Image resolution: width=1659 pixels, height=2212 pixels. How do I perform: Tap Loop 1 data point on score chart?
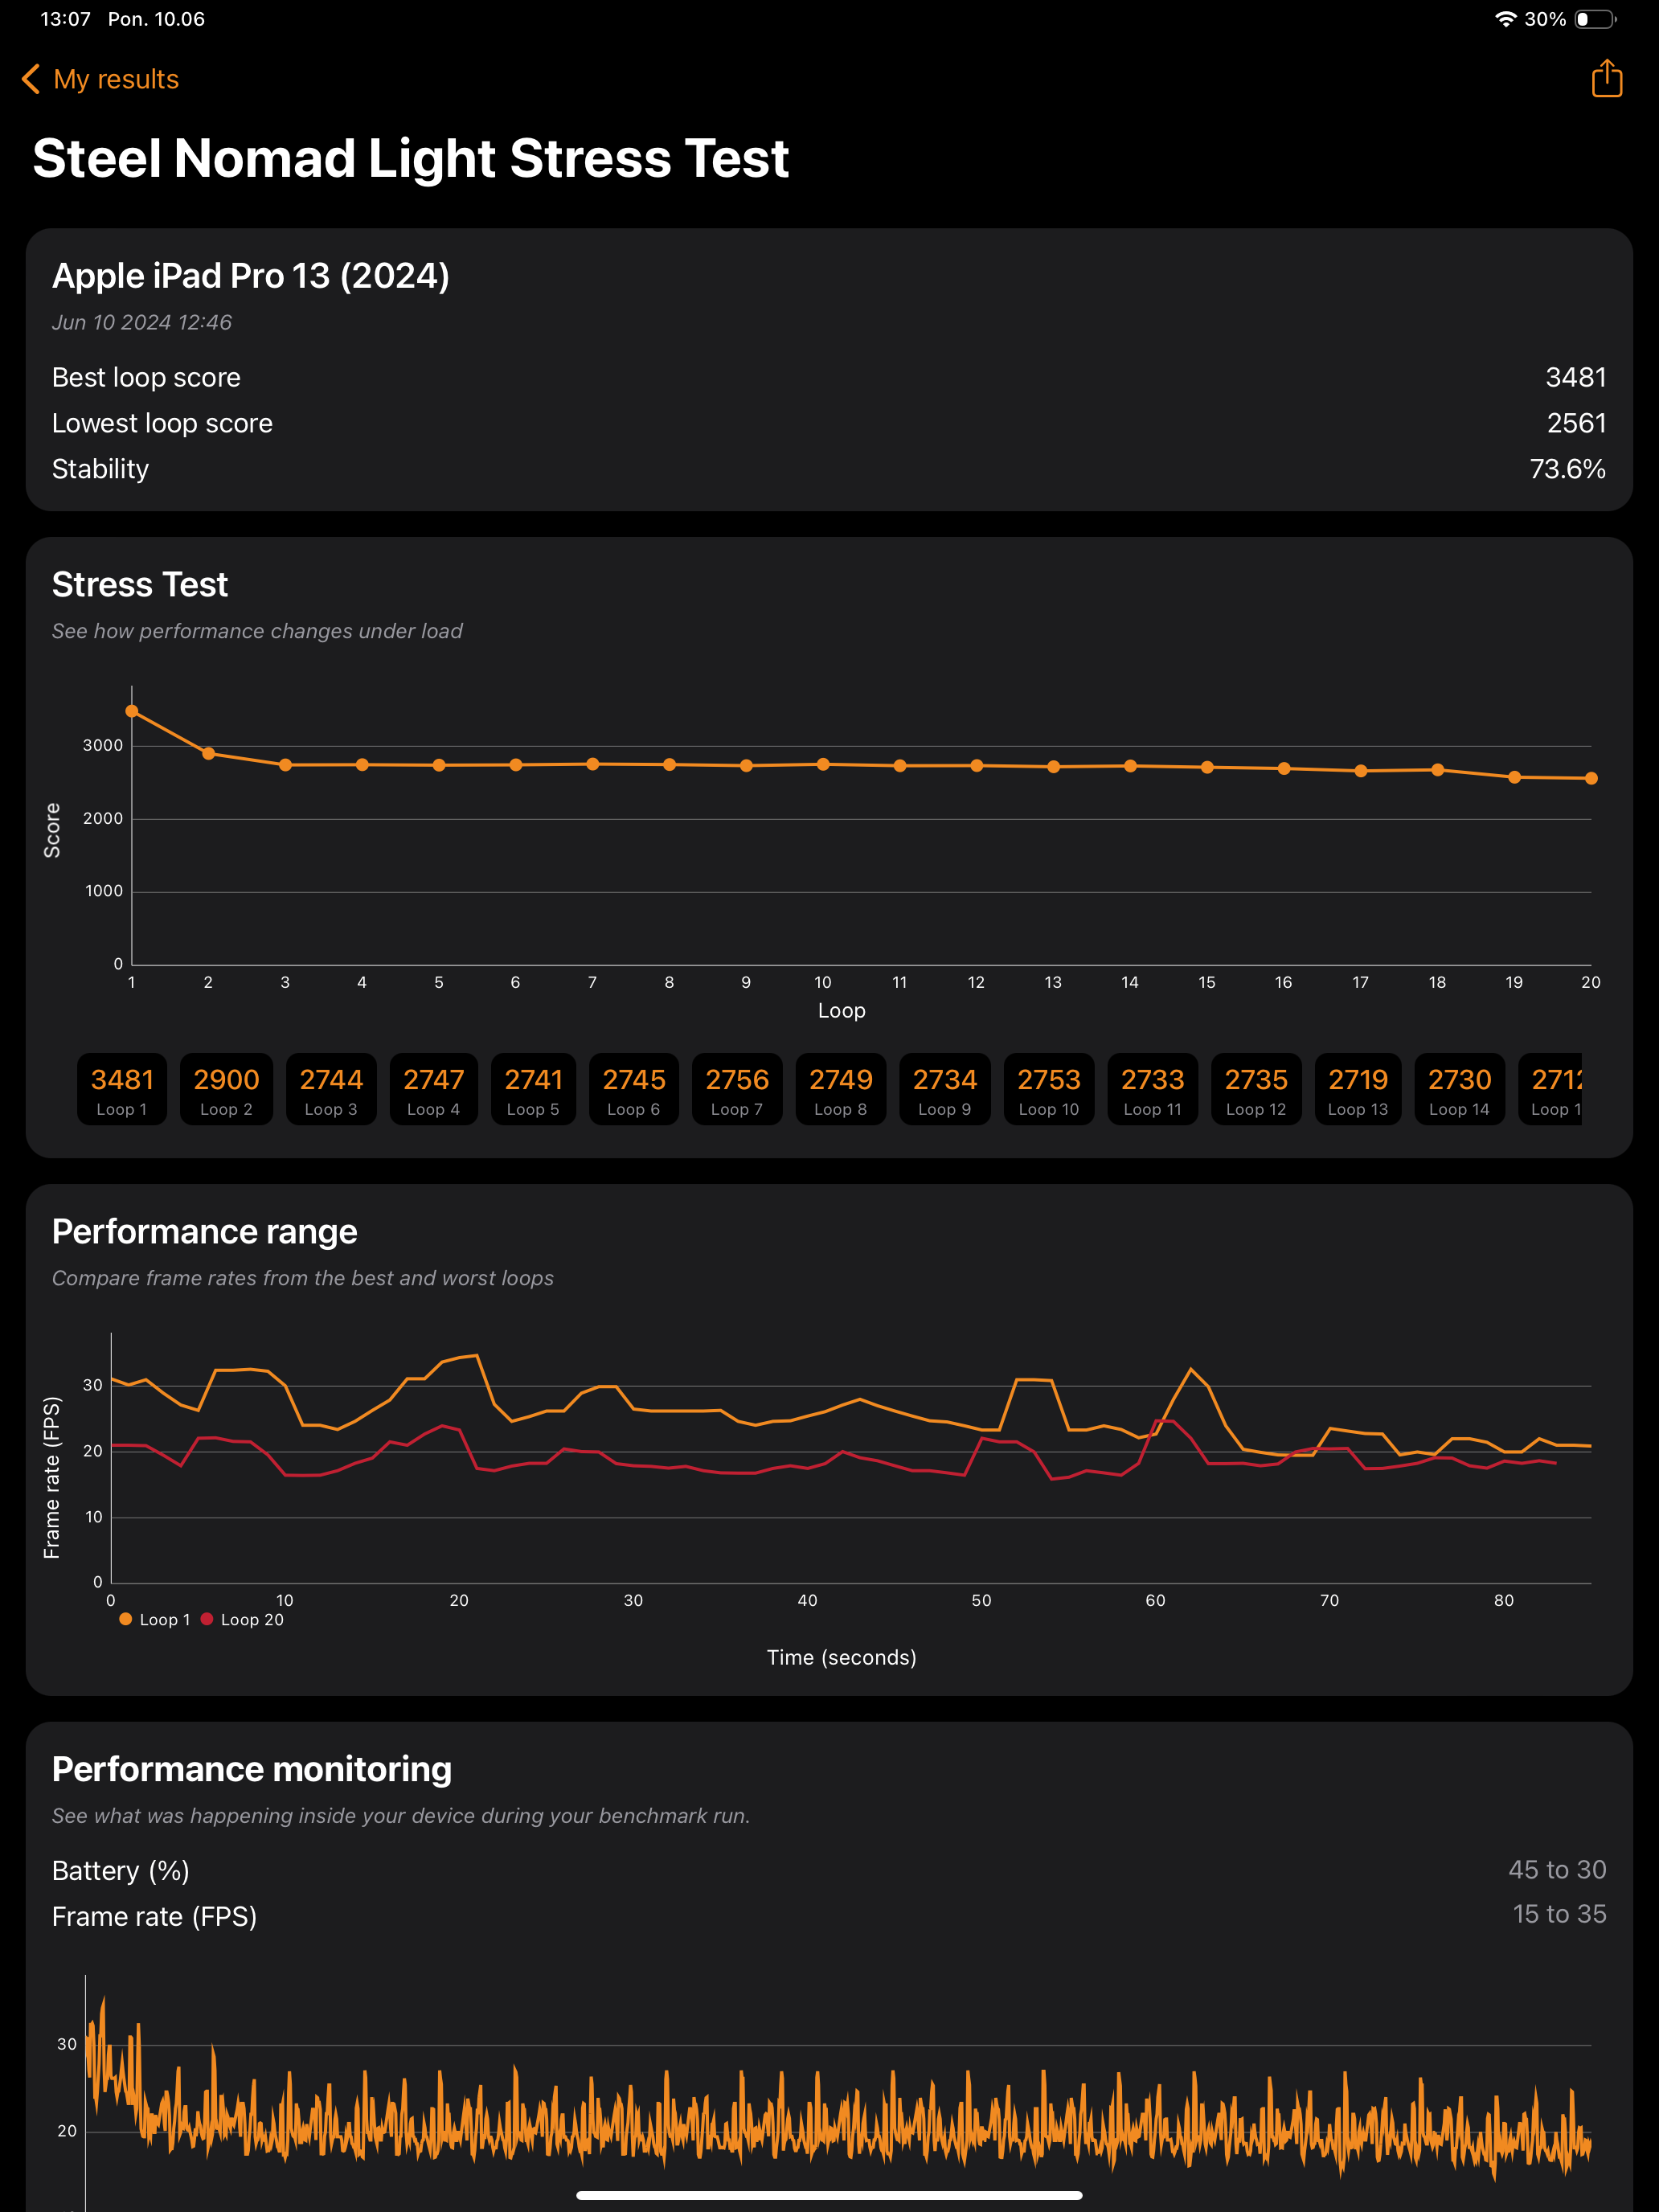(132, 711)
